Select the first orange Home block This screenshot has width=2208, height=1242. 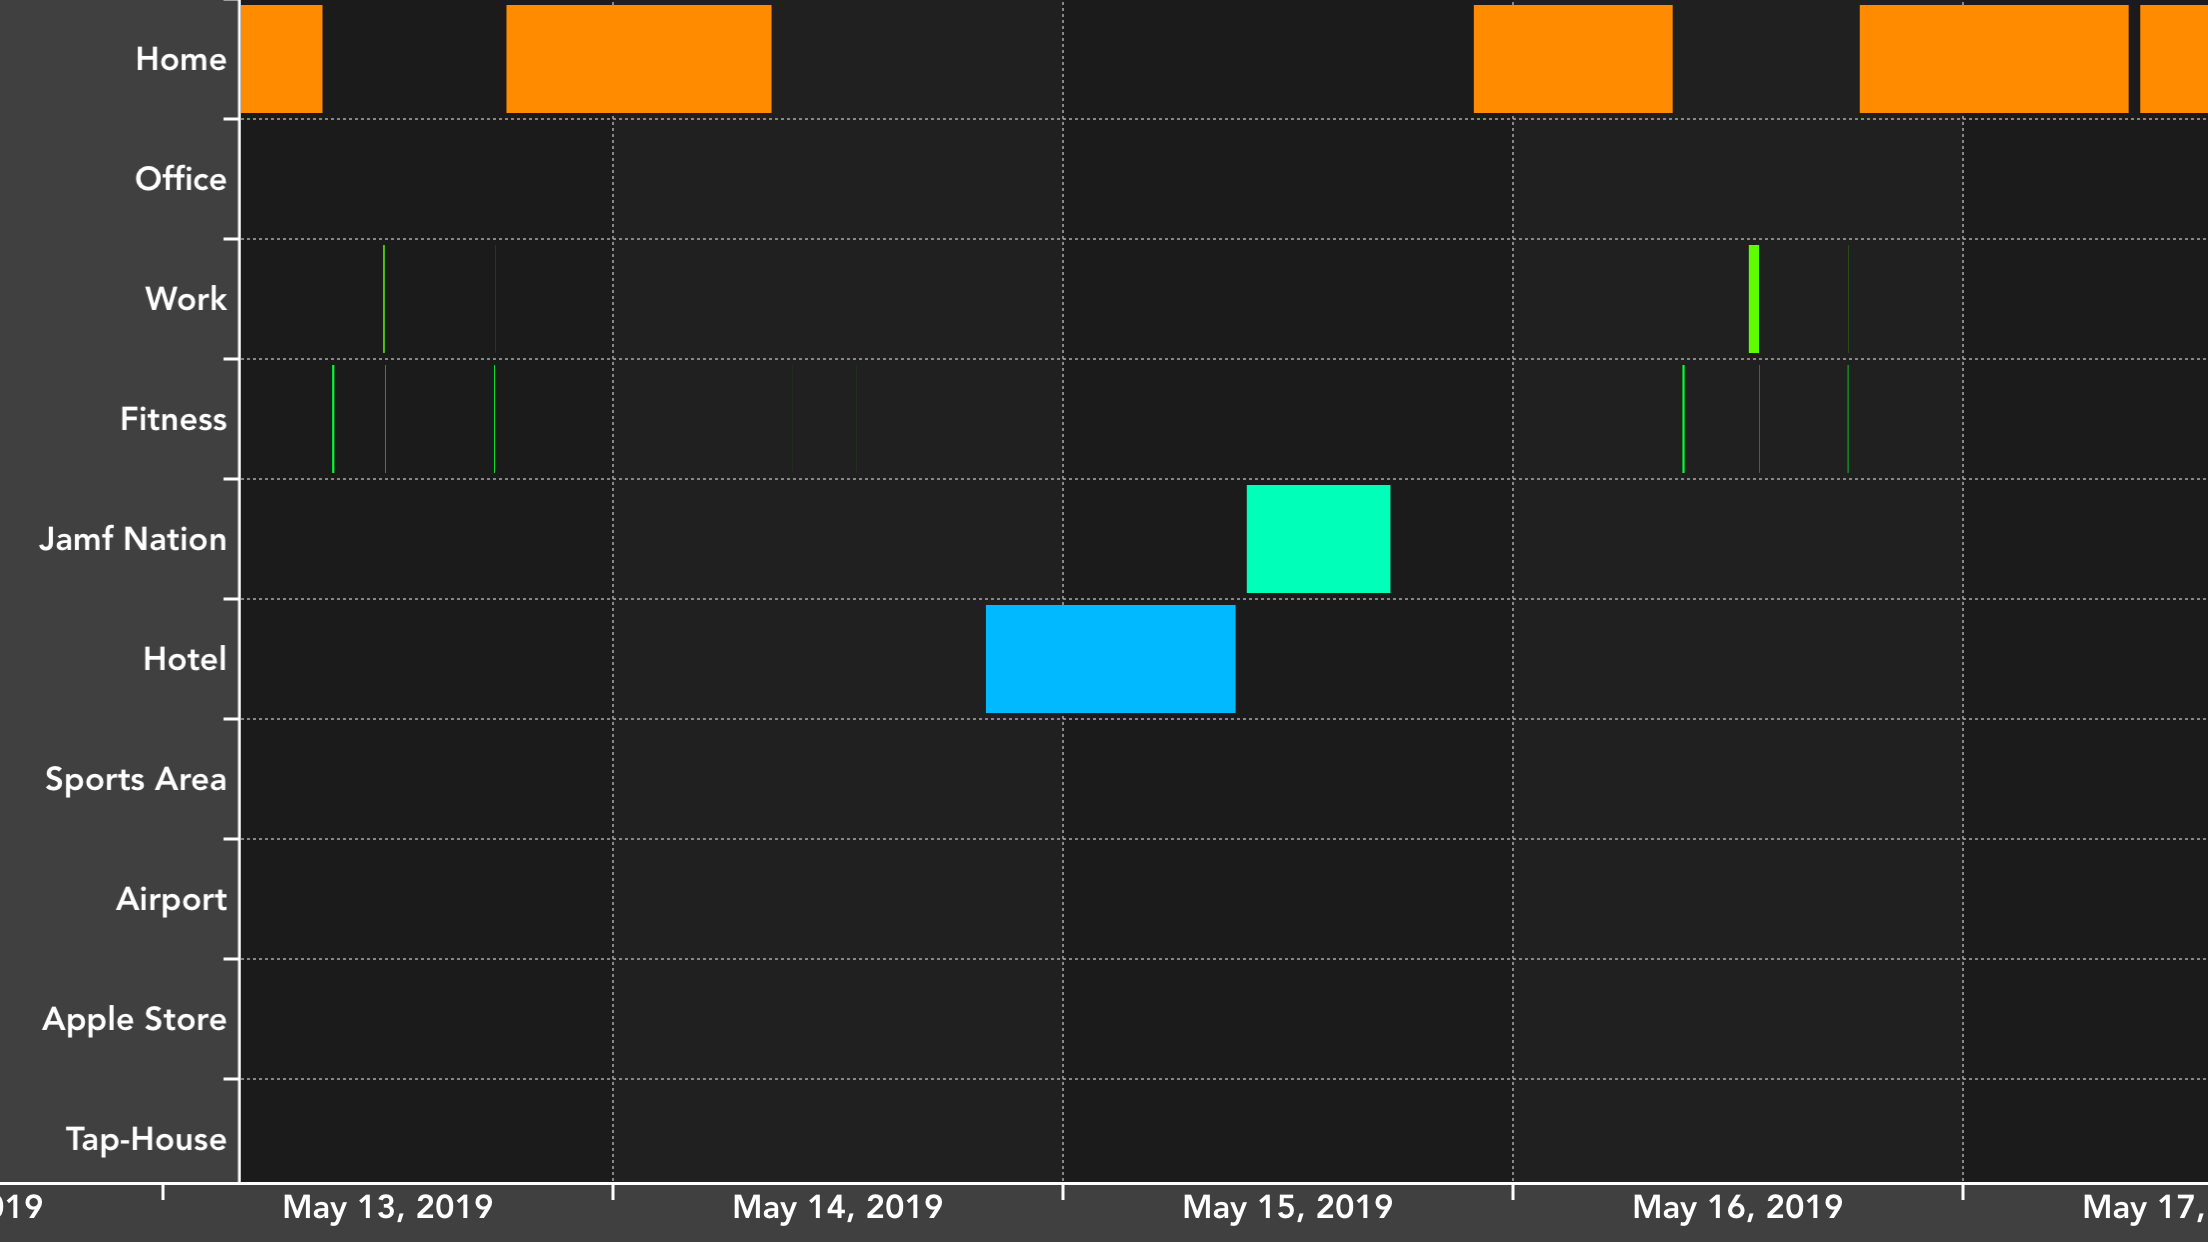pos(281,59)
